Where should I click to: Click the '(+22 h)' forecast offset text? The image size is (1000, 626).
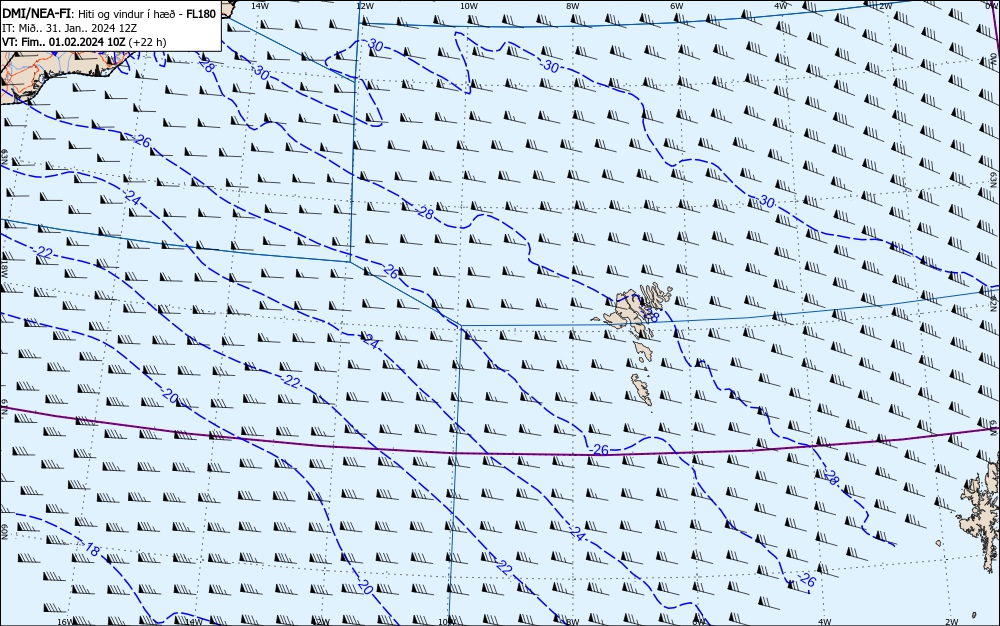[147, 42]
